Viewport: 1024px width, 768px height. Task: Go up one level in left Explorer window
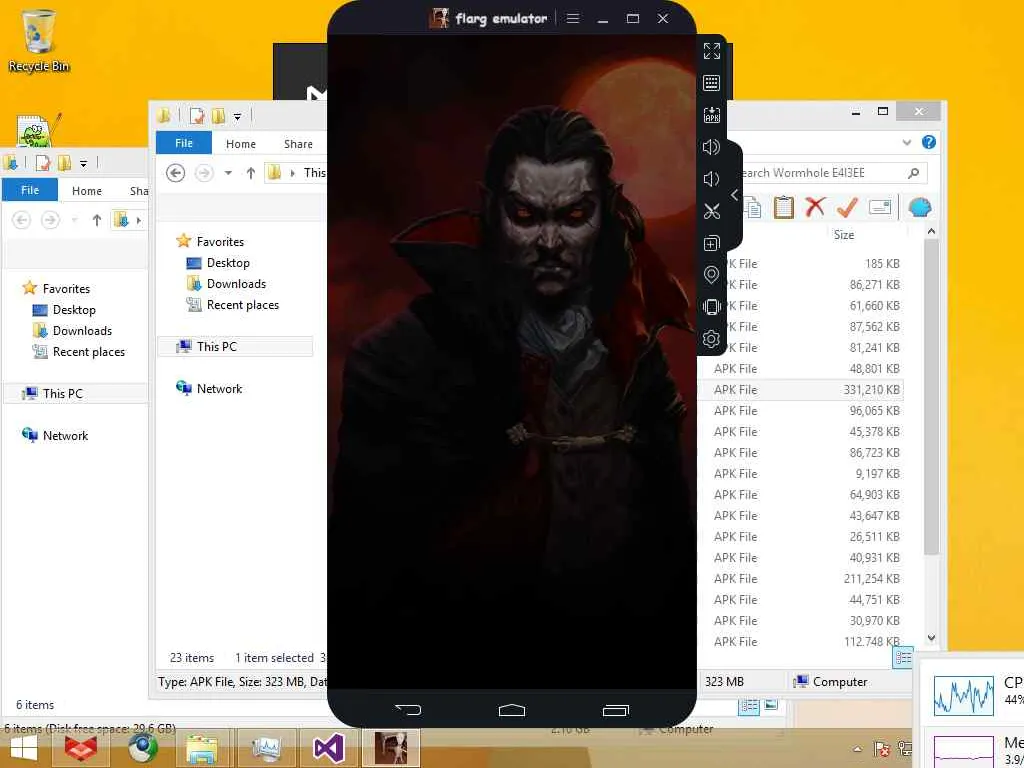click(97, 219)
